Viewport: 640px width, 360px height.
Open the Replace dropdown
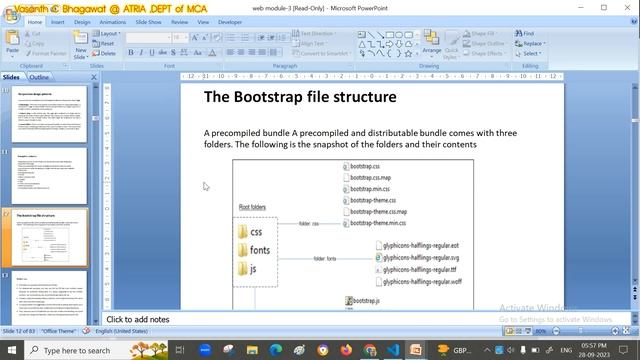(x=530, y=43)
